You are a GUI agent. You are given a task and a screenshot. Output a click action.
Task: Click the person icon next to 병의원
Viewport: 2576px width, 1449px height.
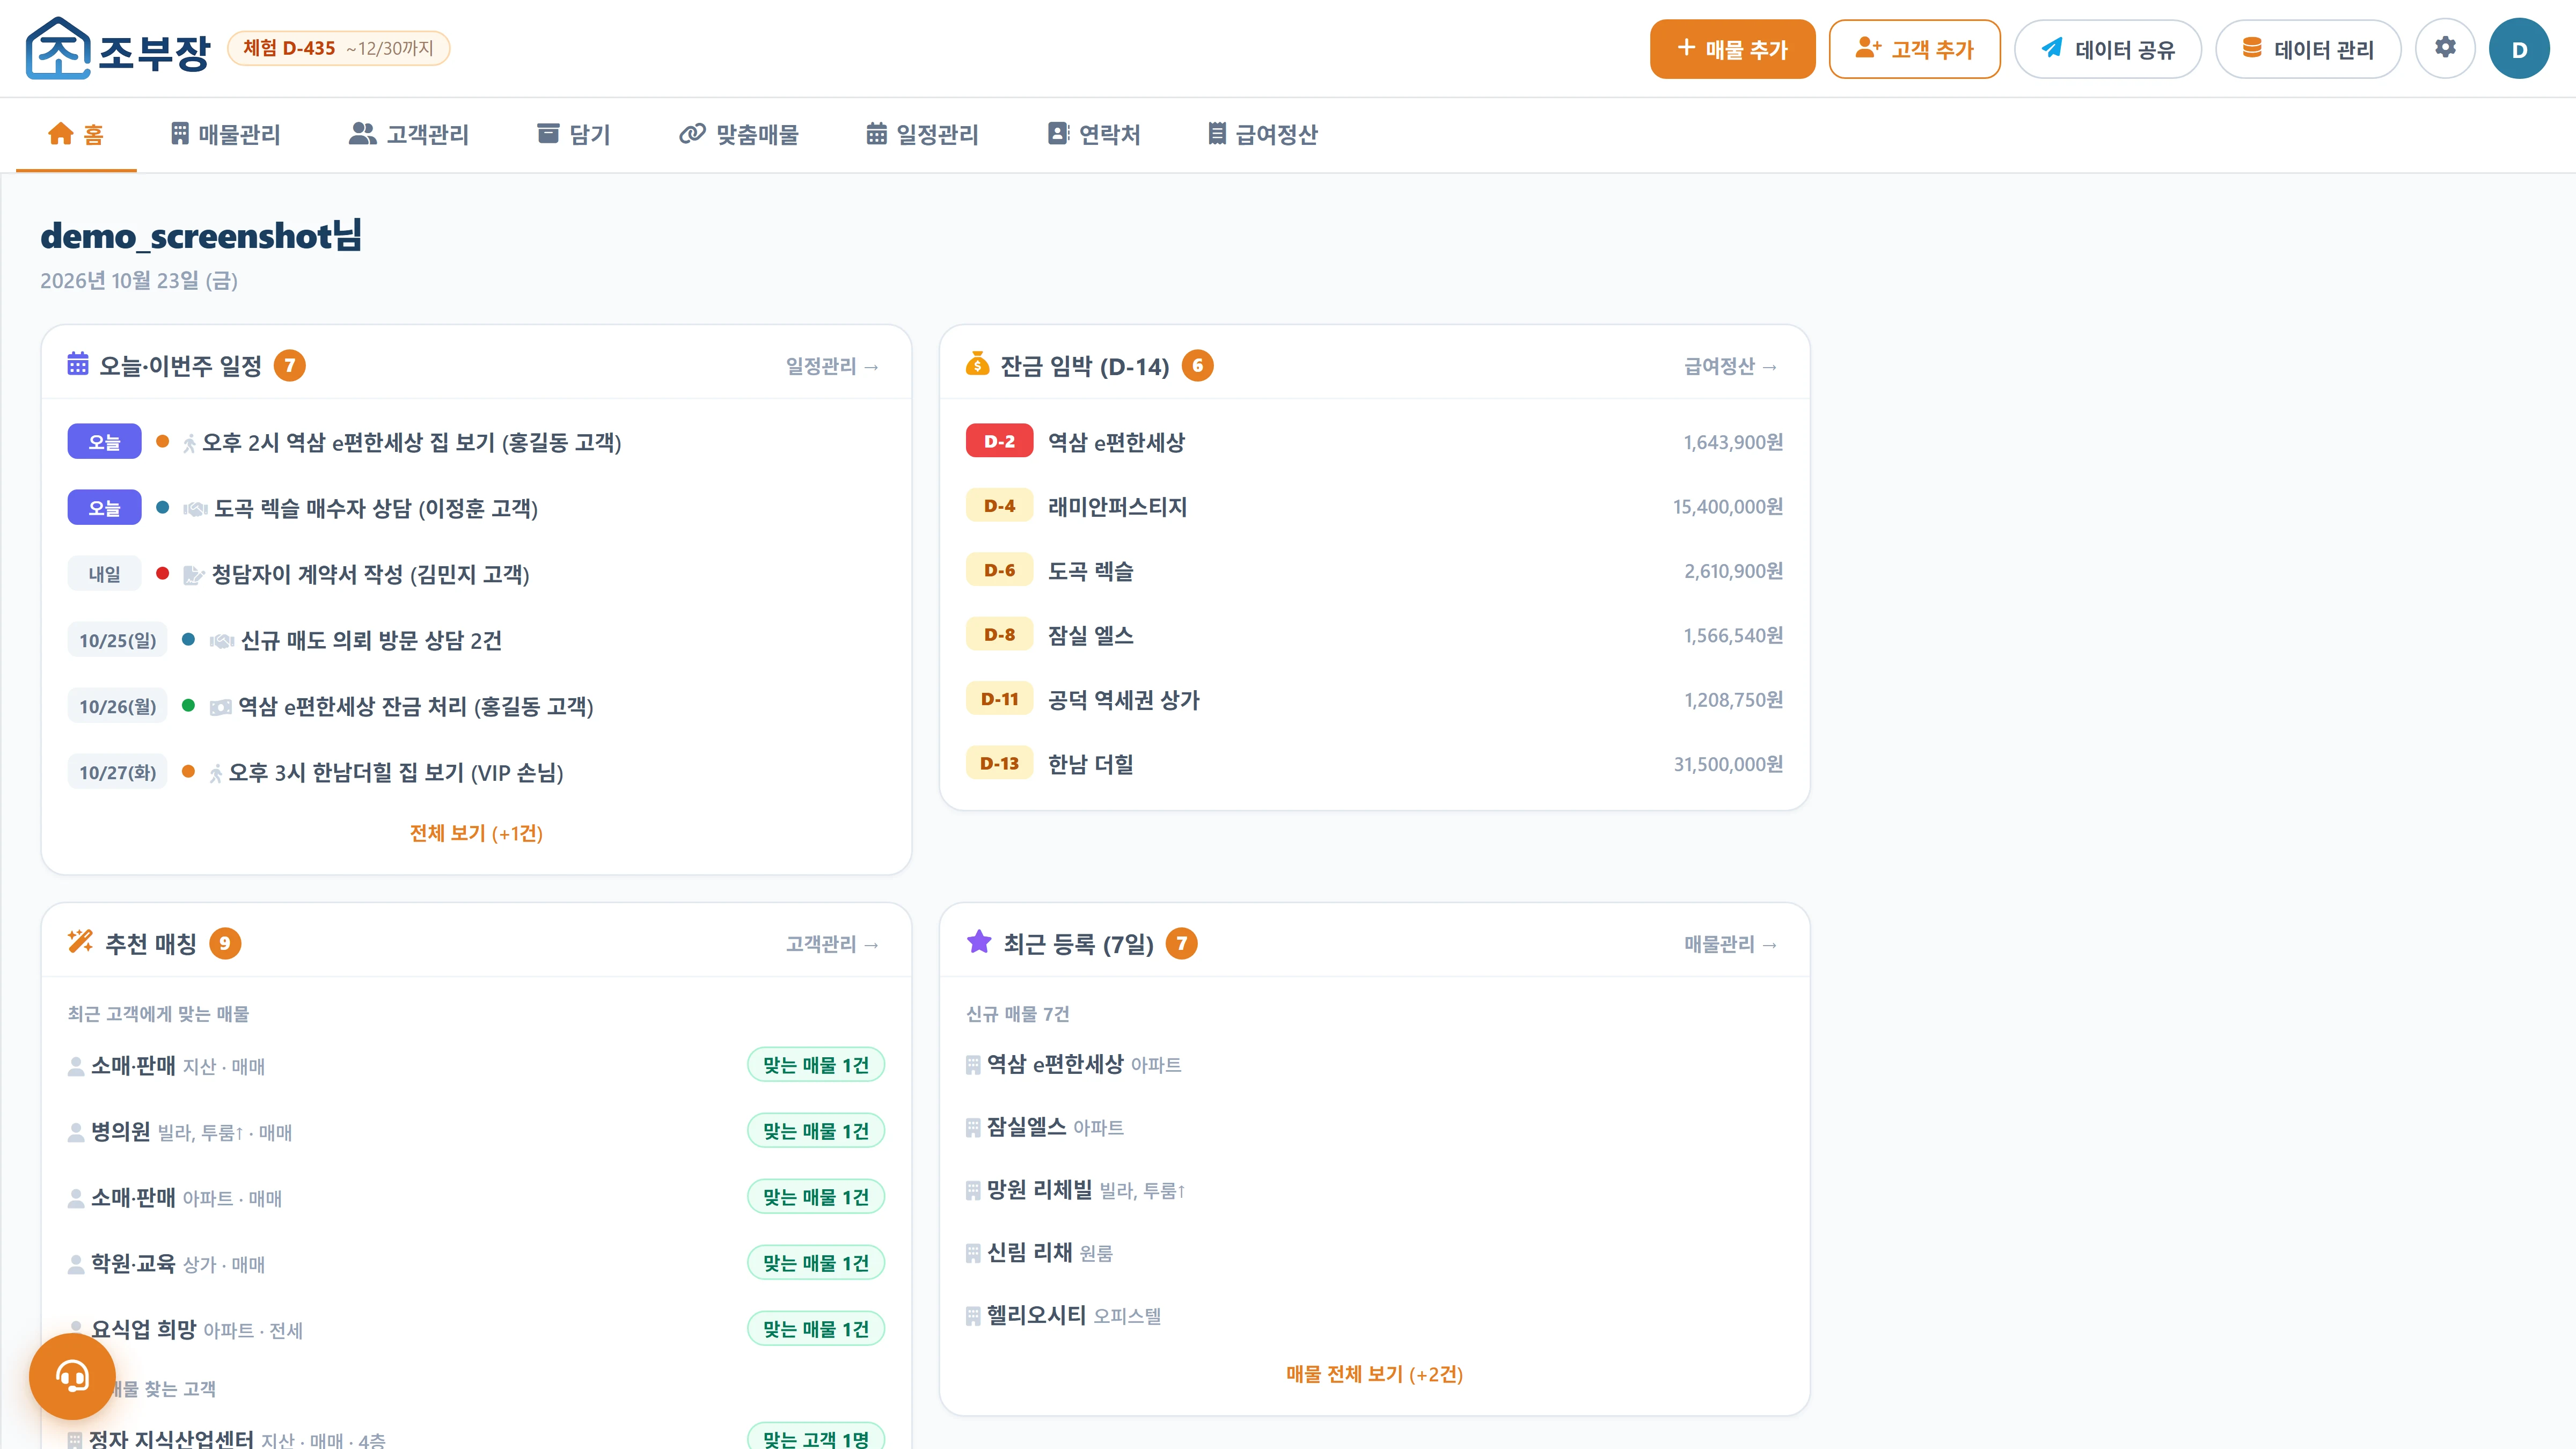coord(76,1132)
